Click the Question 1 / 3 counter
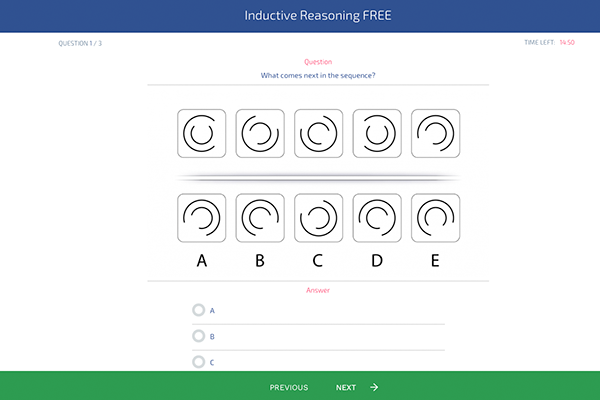Image resolution: width=600 pixels, height=400 pixels. coord(80,43)
